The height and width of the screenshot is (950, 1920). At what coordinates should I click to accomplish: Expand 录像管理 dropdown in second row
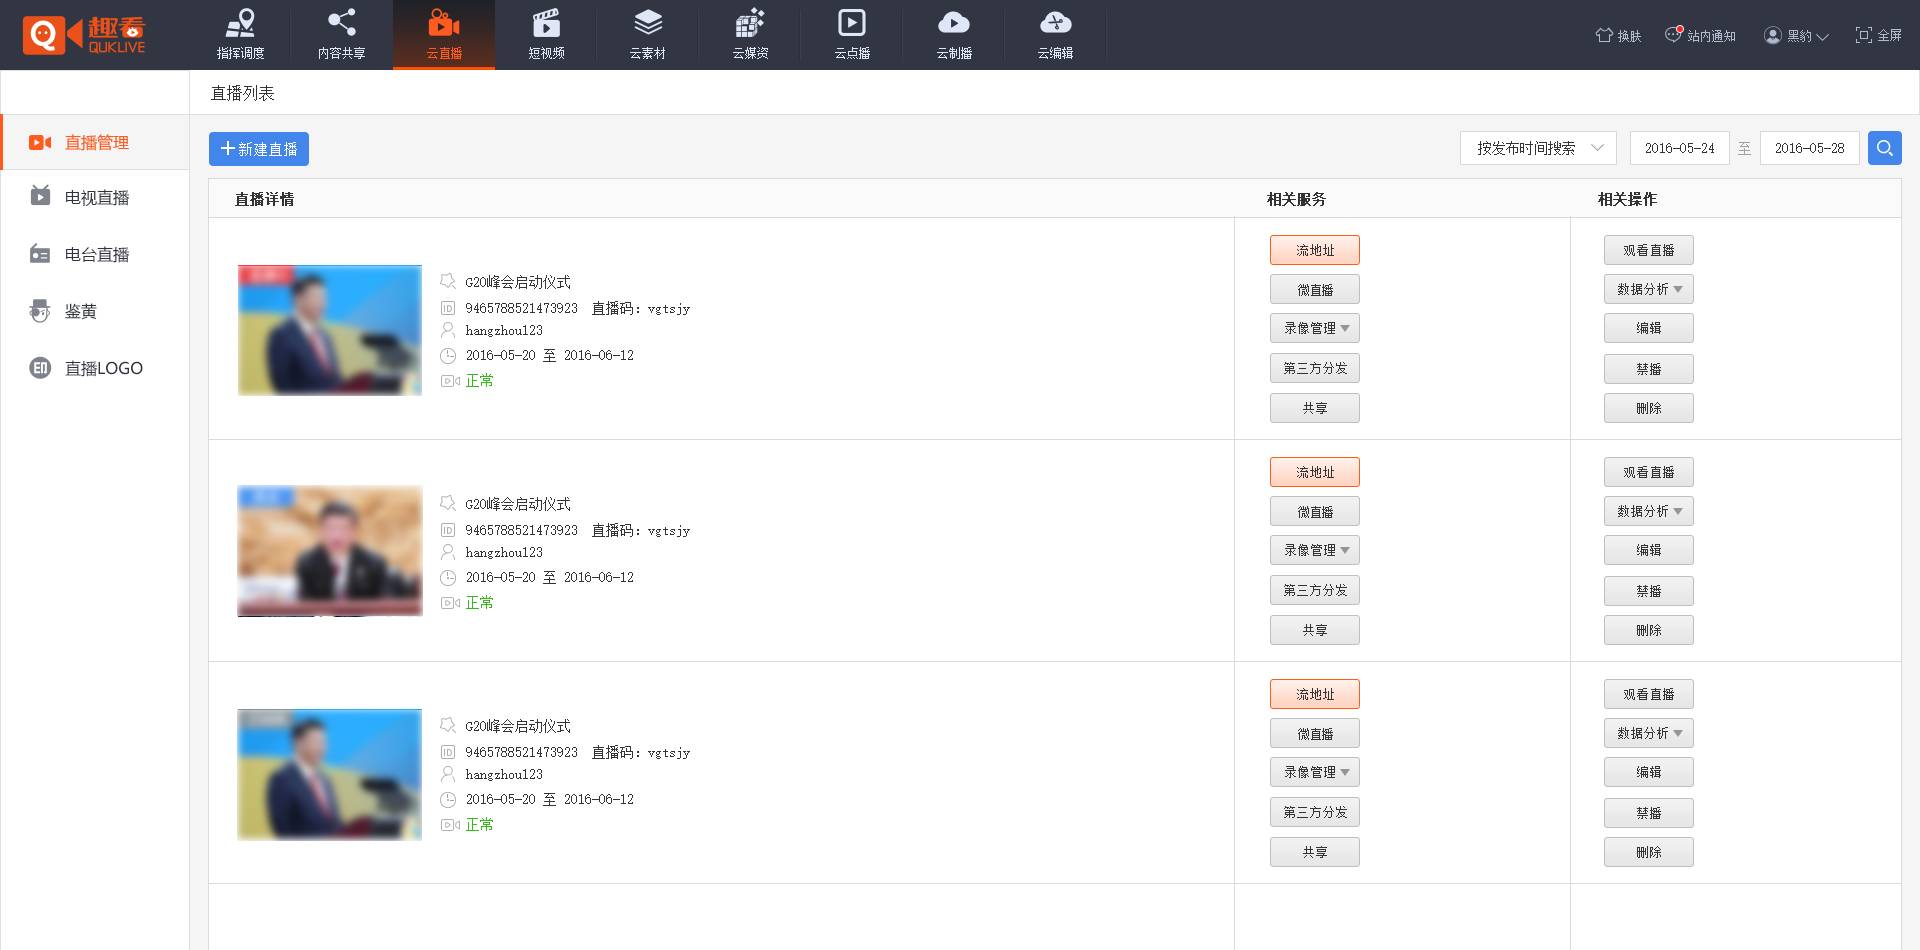click(x=1315, y=550)
